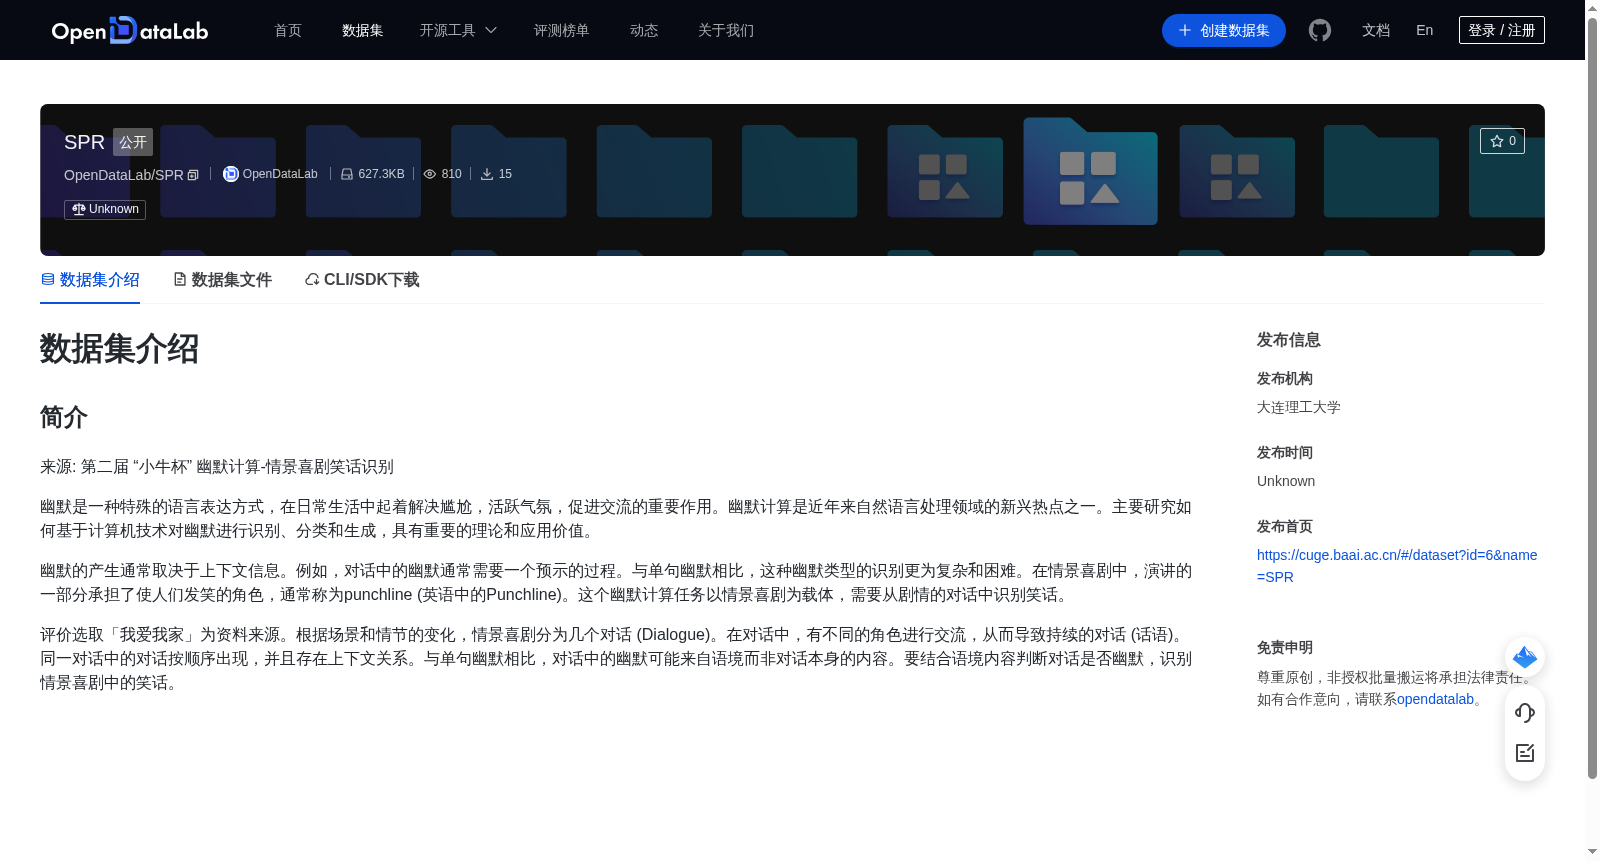1600x861 pixels.
Task: Open the OpenDataLab home logo
Action: click(130, 30)
